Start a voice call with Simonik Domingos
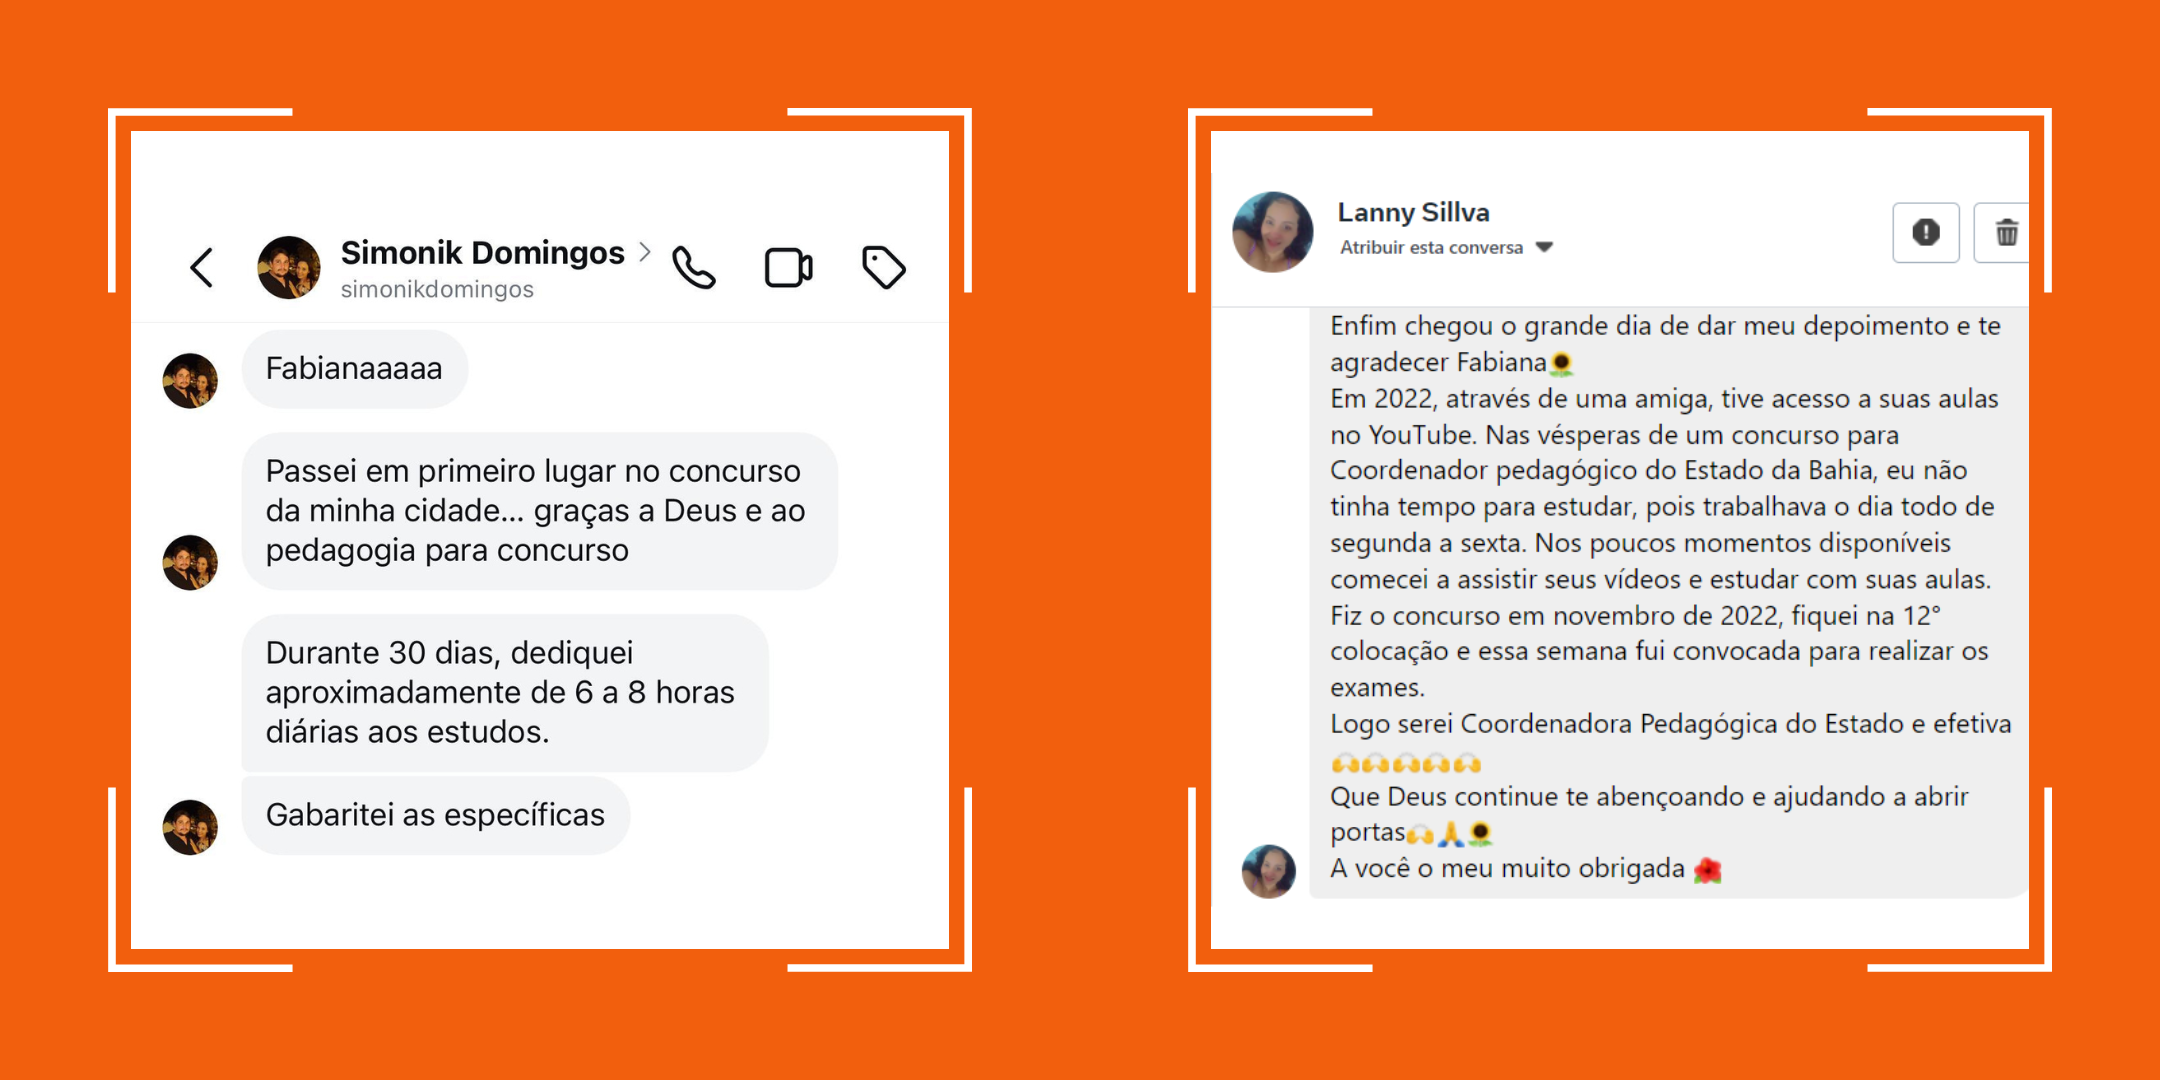 pos(693,267)
